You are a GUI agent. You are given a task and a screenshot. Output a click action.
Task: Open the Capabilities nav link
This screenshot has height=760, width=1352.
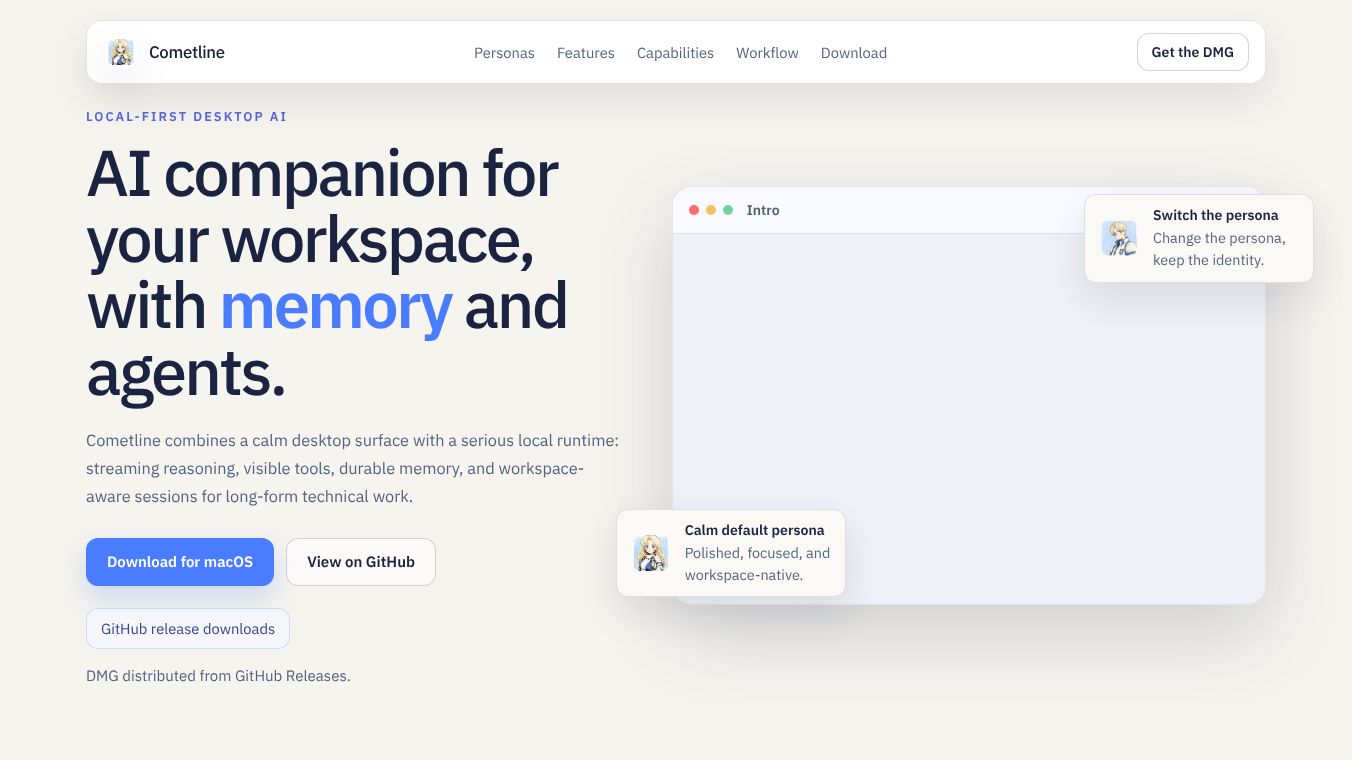[675, 53]
